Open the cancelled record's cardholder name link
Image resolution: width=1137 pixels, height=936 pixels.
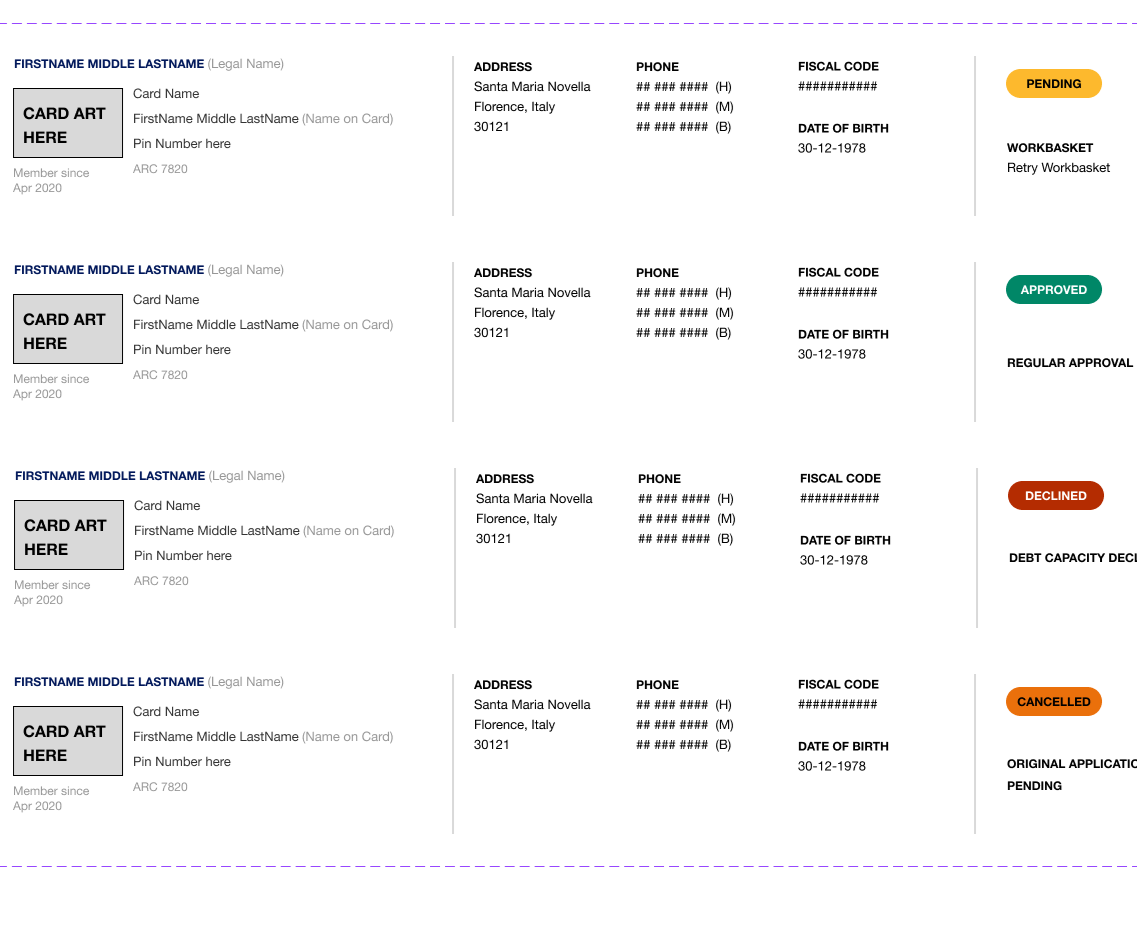[108, 681]
